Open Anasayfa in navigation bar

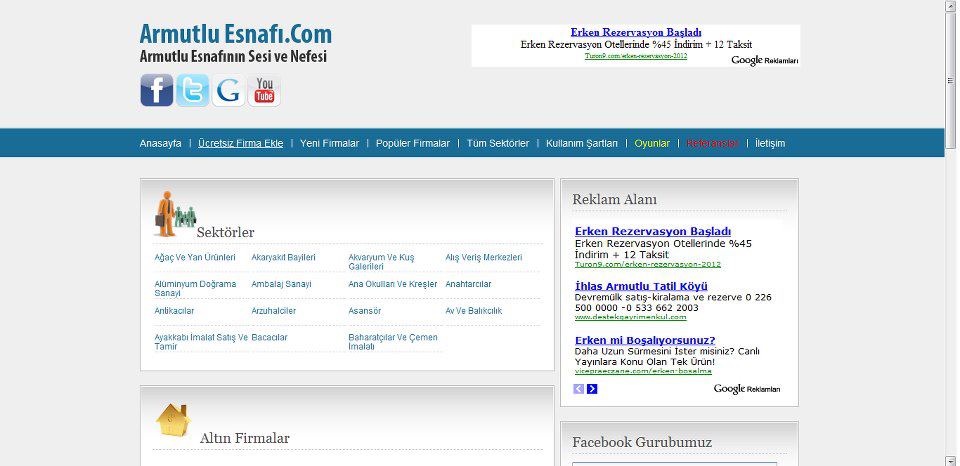(160, 143)
